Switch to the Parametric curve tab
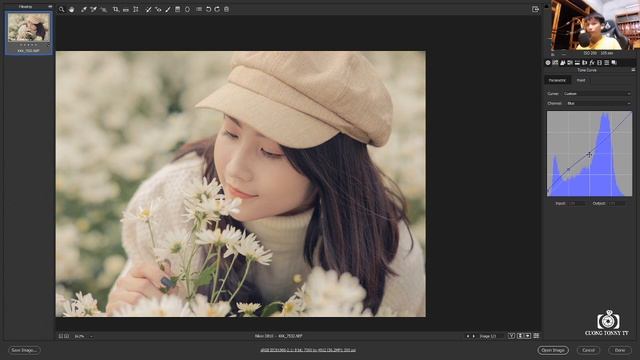Screen dimensions: 640x360 [557, 80]
